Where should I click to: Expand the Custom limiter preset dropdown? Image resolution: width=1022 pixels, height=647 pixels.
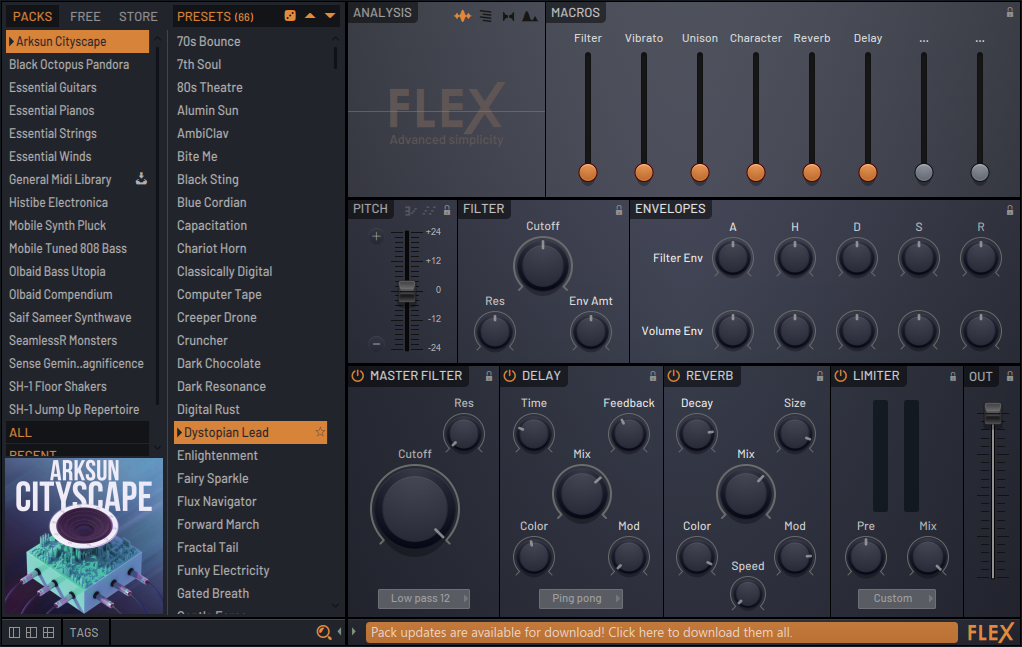pos(896,599)
